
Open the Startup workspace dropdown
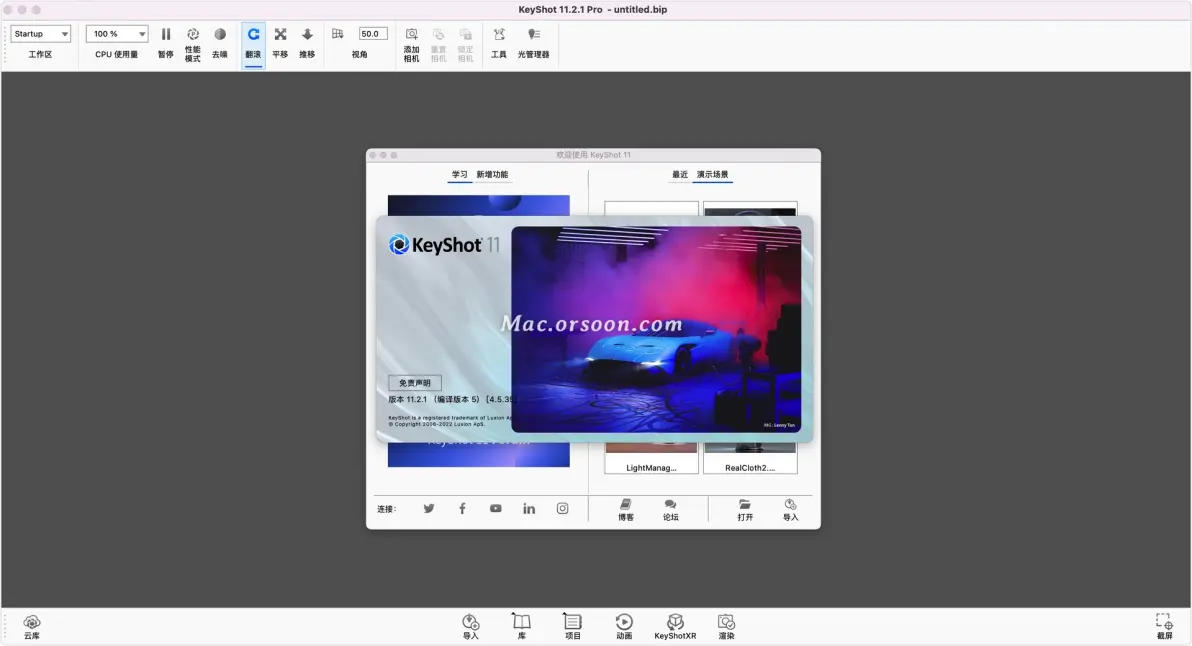pyautogui.click(x=40, y=33)
